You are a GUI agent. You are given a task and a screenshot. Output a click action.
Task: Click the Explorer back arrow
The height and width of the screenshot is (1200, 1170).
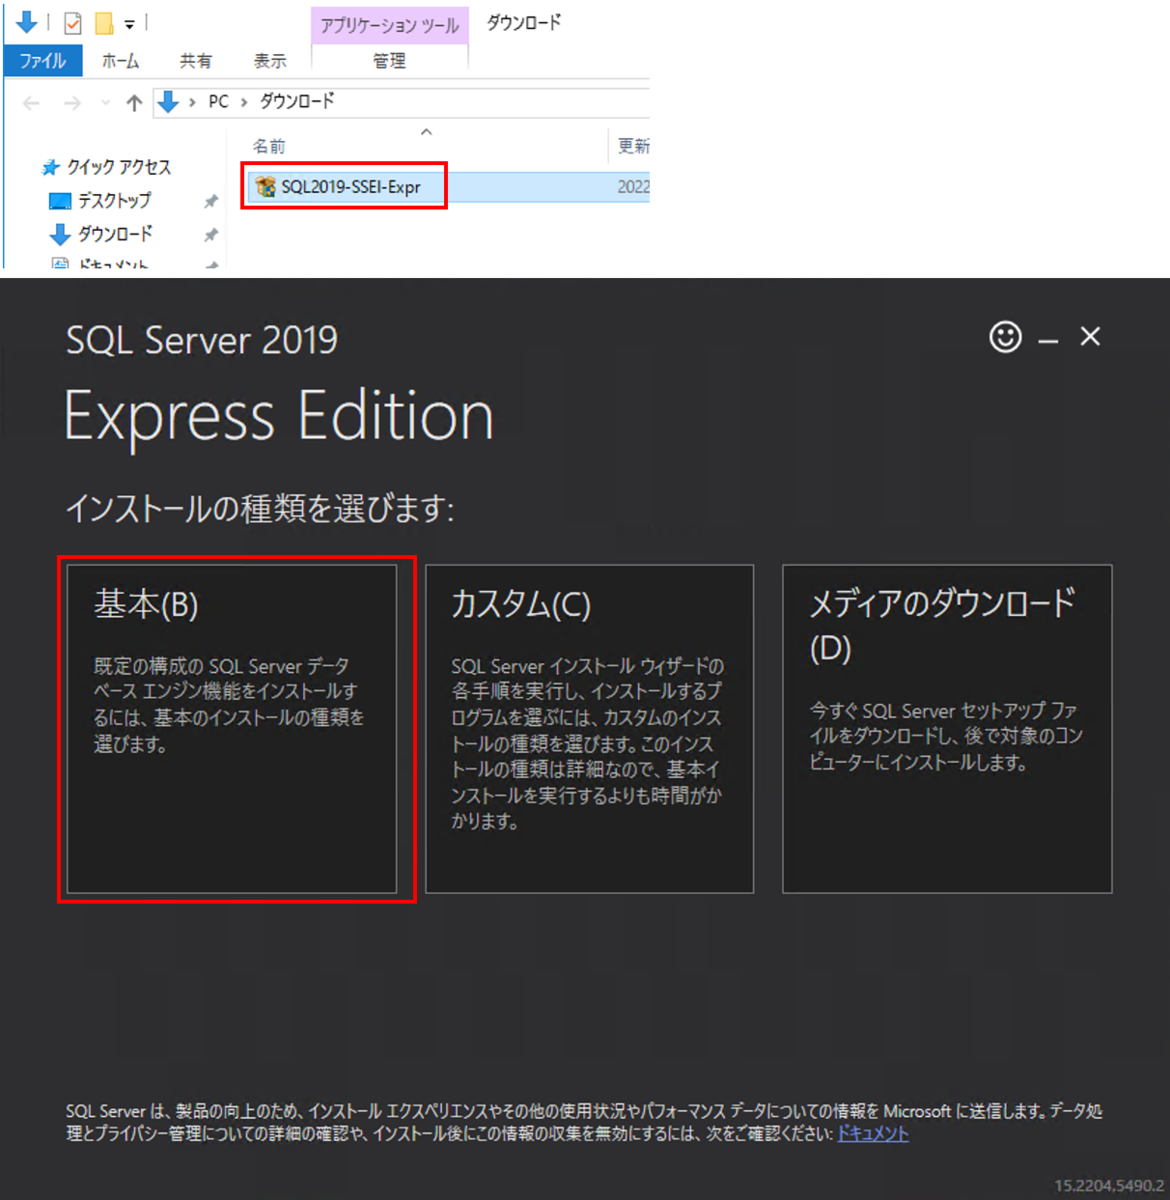(31, 103)
